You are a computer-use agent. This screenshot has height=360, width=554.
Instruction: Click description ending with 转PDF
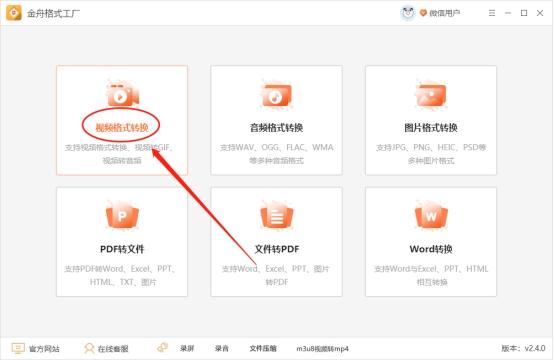coord(276,275)
